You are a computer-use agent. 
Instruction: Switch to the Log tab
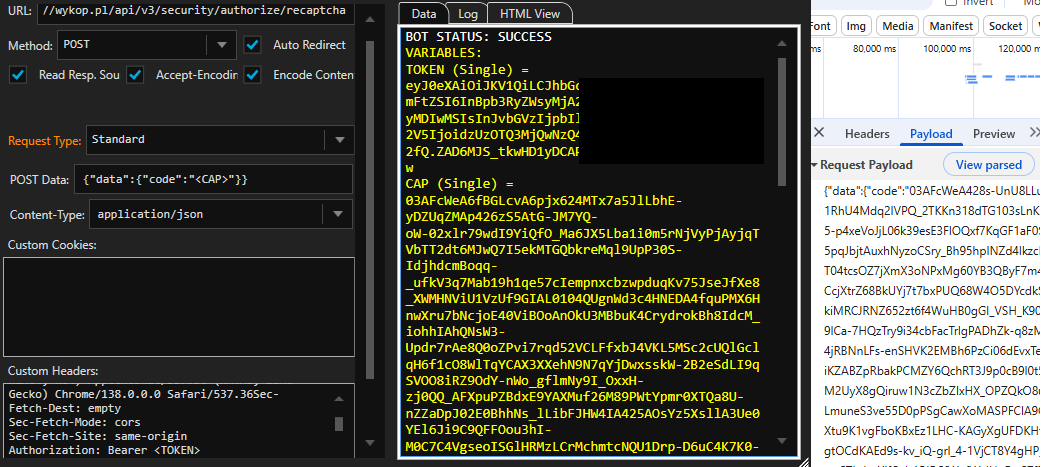click(x=468, y=14)
